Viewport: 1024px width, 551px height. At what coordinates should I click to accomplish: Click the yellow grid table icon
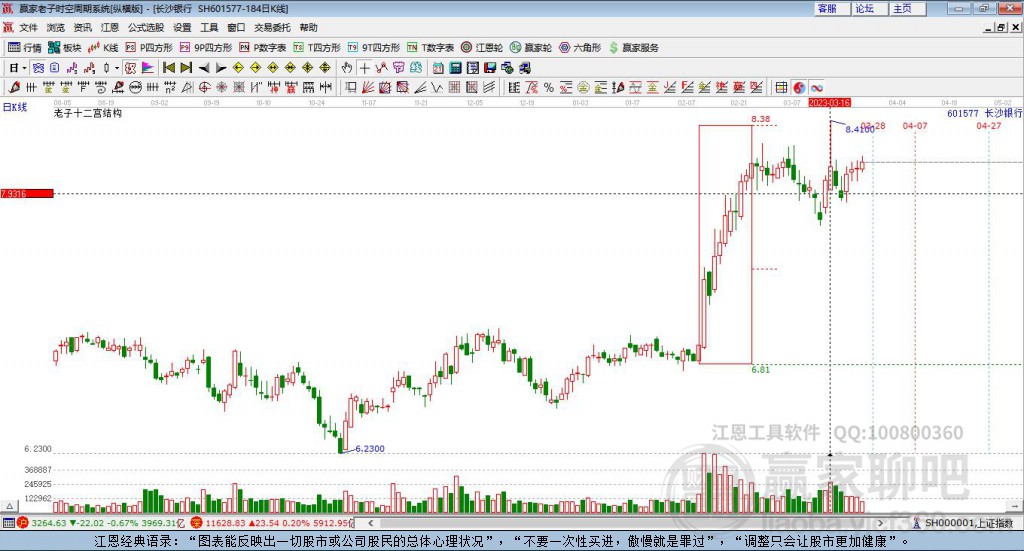pyautogui.click(x=781, y=87)
